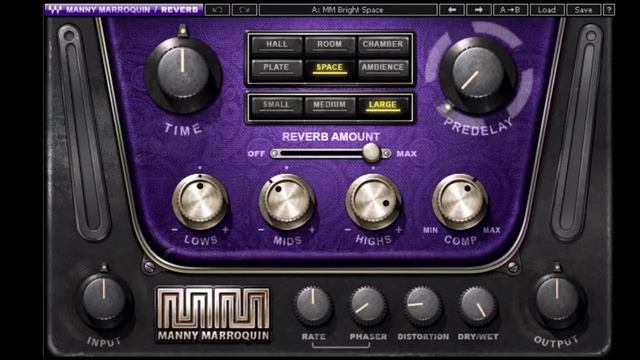Click the redo arrow in the top bar
640x360 pixels.
pyautogui.click(x=244, y=10)
